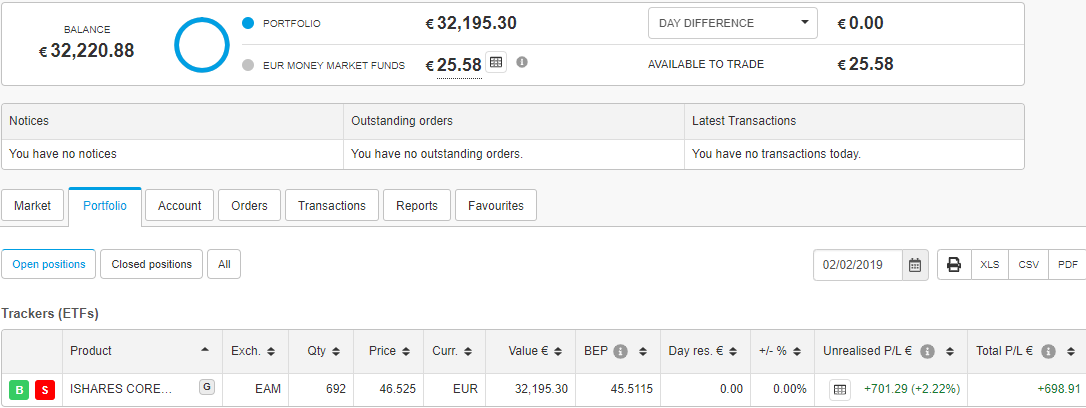
Task: Export portfolio as CSV
Action: [x=1029, y=265]
